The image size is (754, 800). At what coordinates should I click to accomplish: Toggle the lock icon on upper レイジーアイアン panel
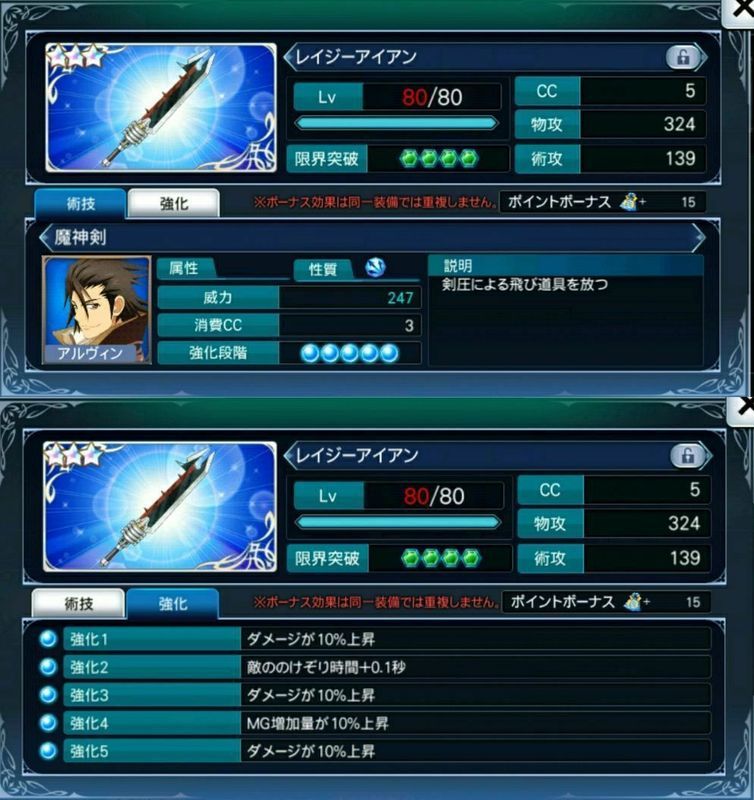(683, 58)
